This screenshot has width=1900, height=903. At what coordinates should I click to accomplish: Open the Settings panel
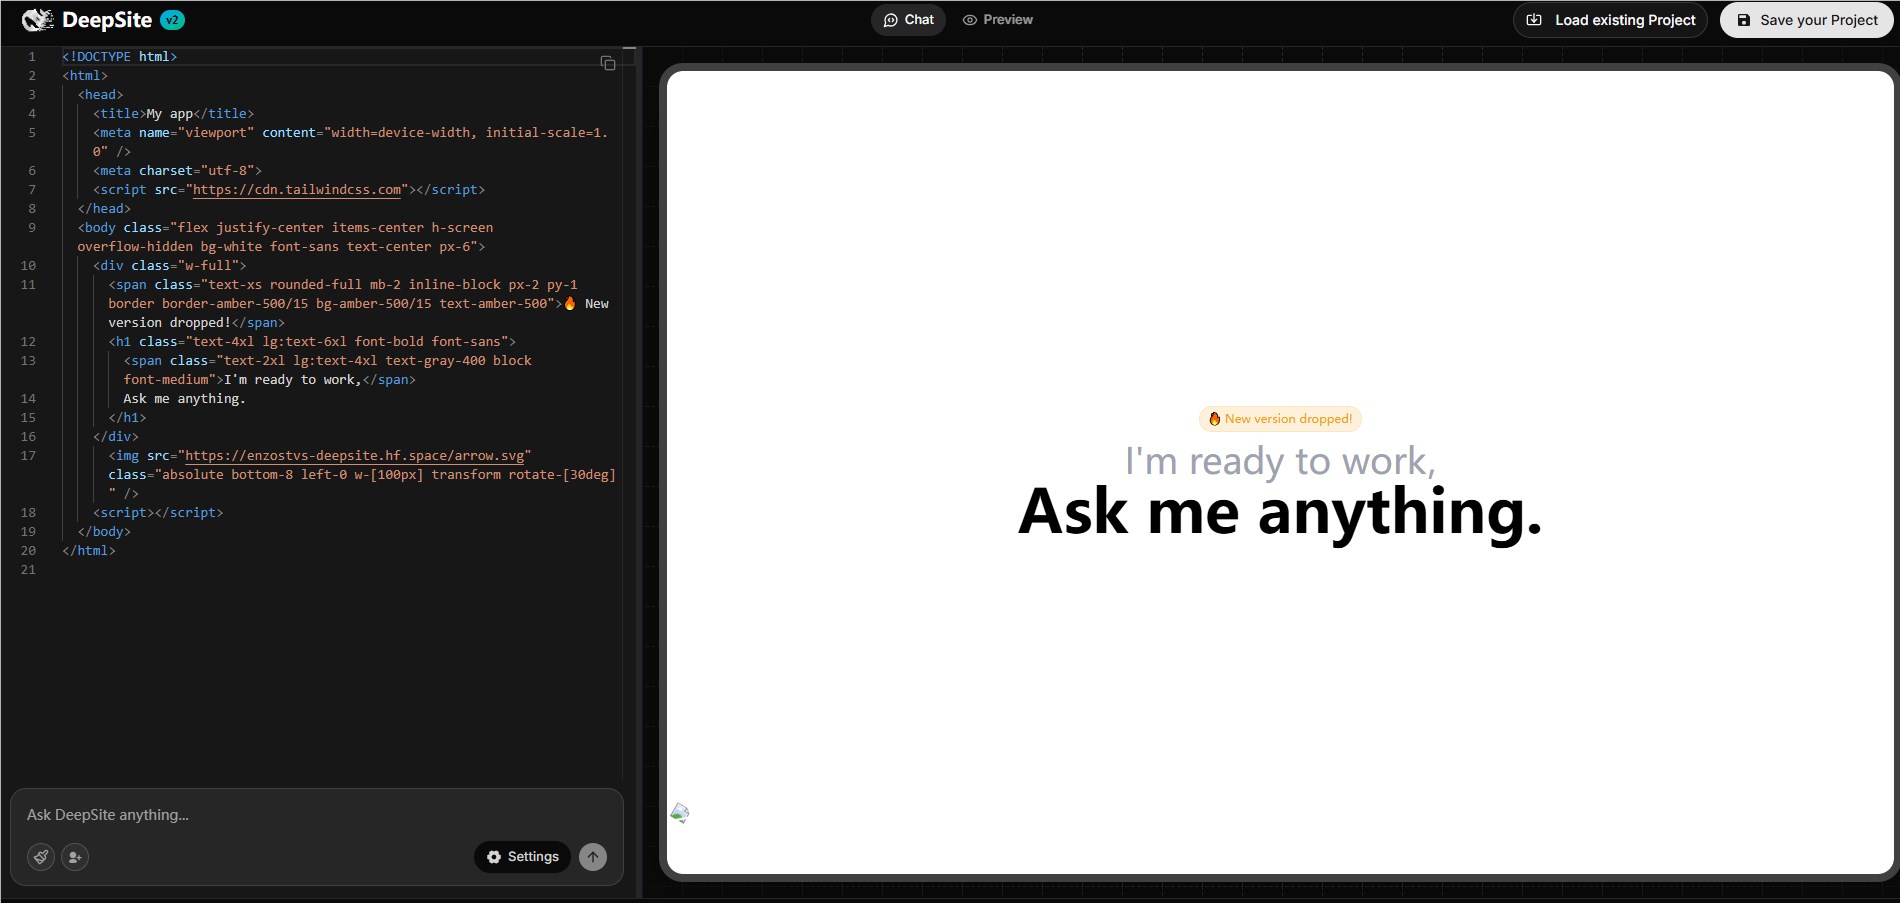(522, 857)
